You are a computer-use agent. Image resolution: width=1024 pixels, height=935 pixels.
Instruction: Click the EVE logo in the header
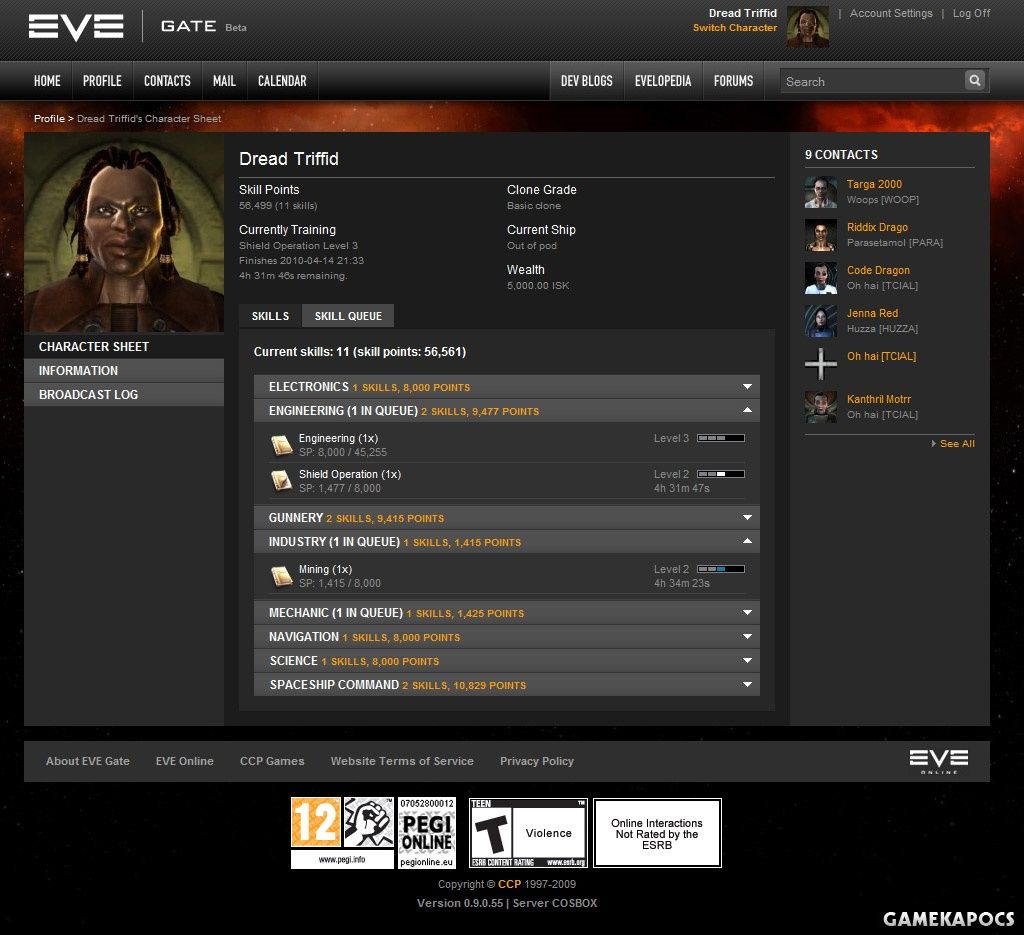(x=76, y=27)
